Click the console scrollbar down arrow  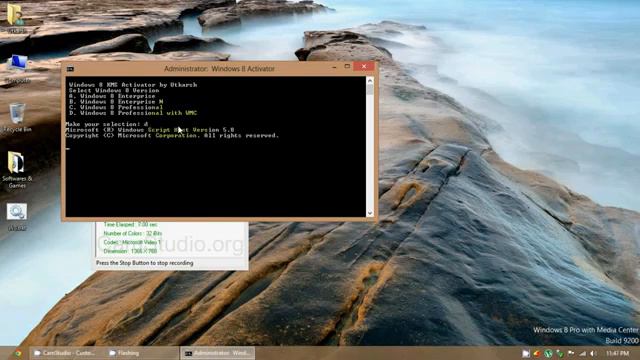(x=370, y=213)
